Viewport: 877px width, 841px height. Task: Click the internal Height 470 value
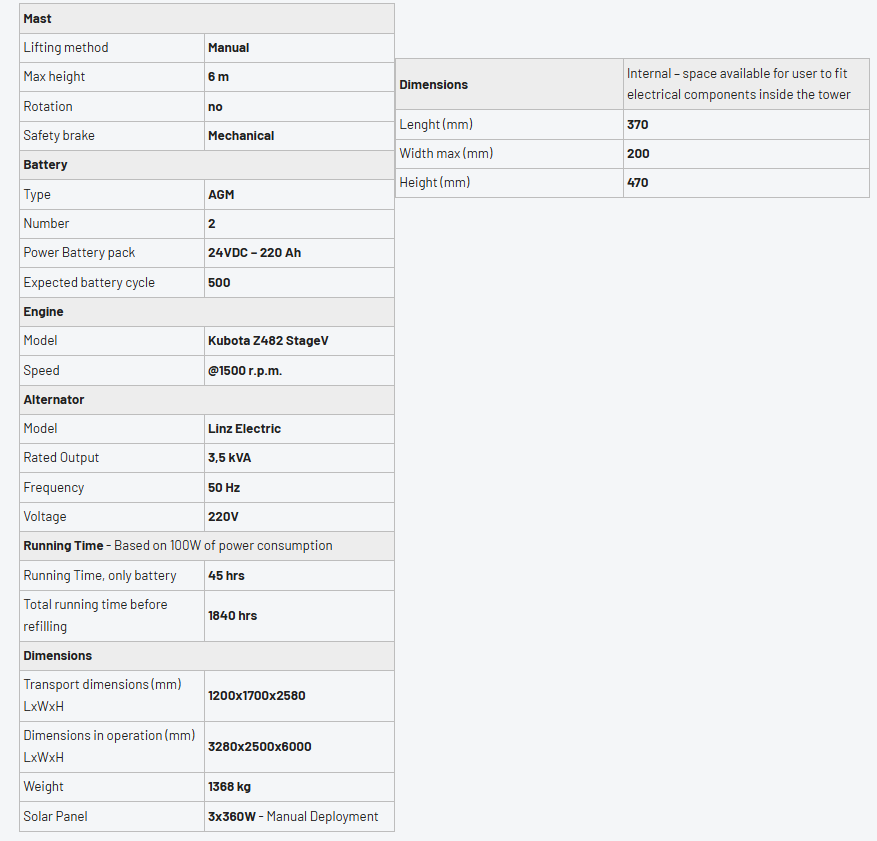pos(638,183)
